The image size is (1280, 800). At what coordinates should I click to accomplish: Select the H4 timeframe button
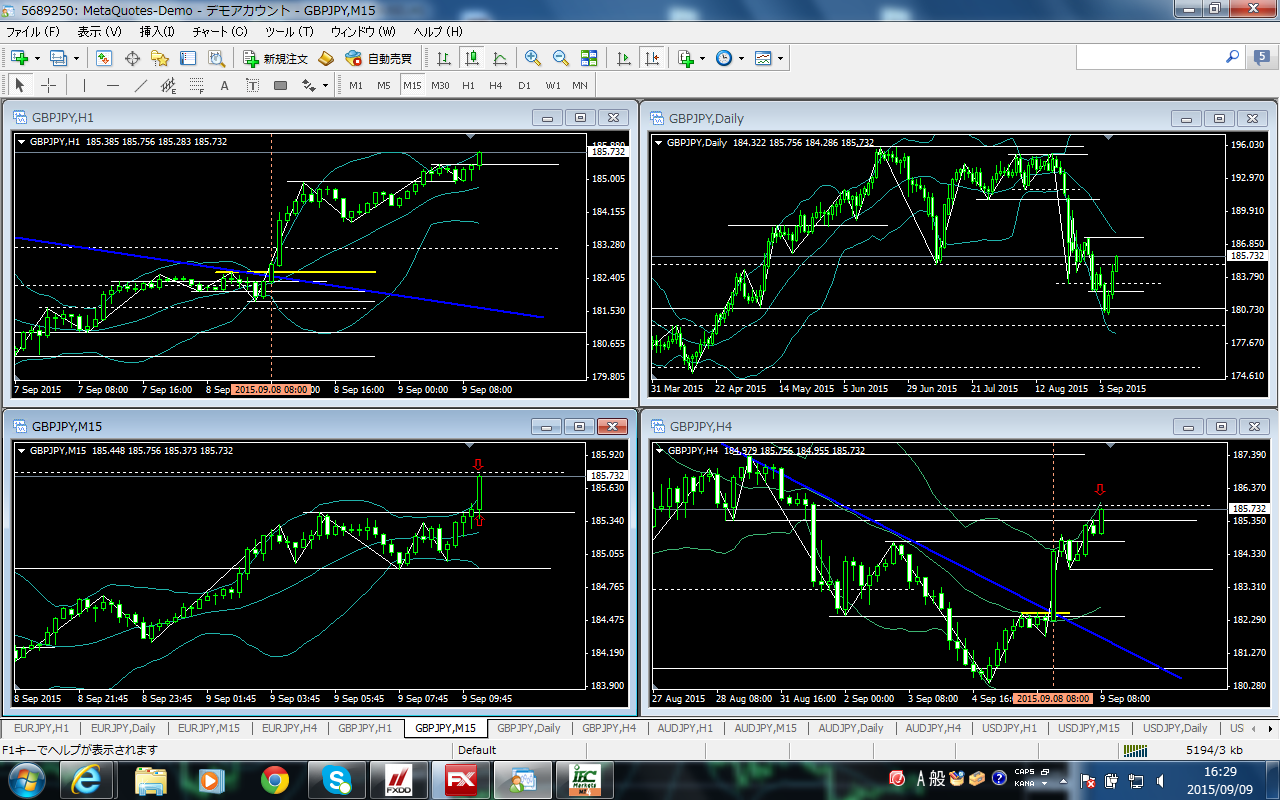tap(496, 86)
